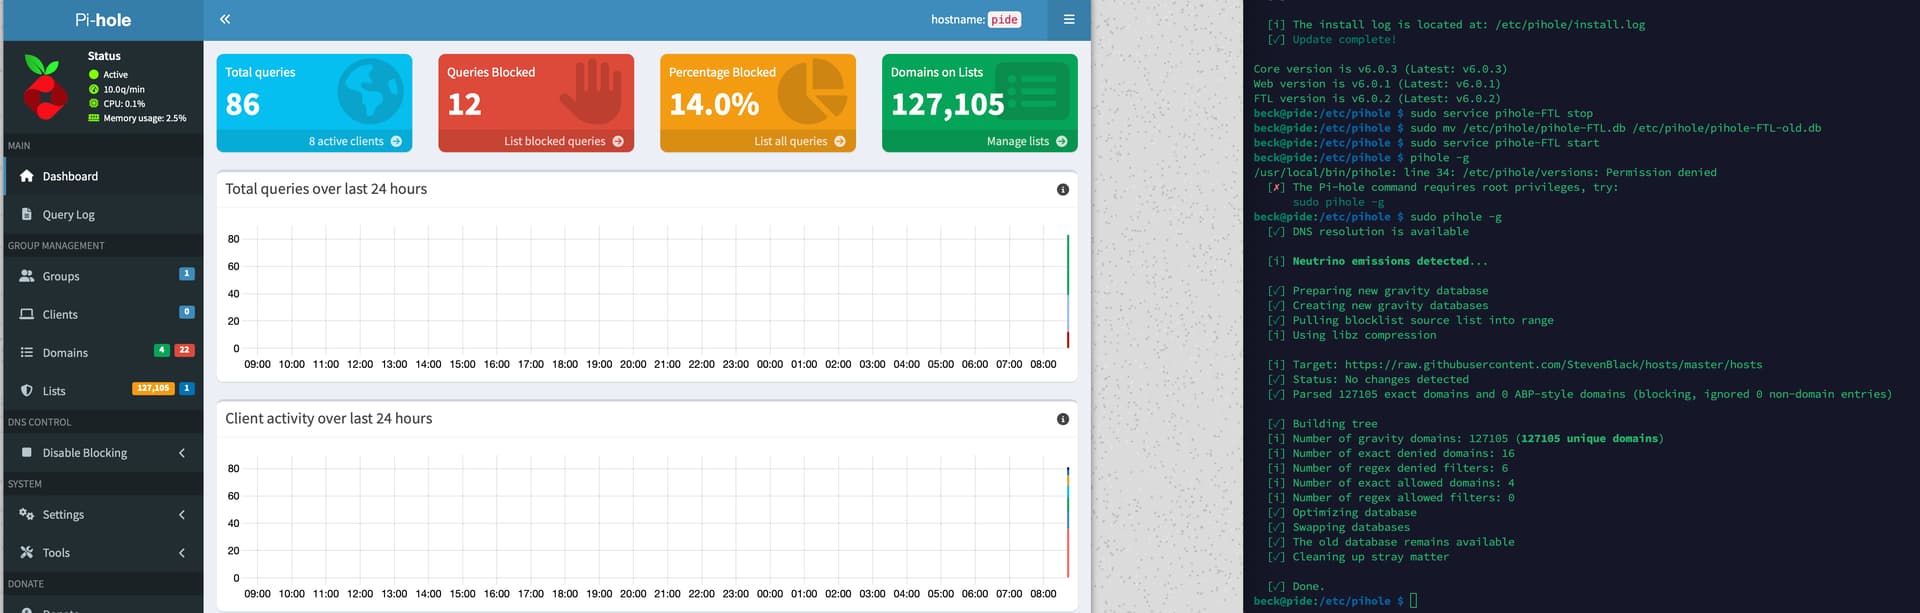Click the Domains list icon

27,352
